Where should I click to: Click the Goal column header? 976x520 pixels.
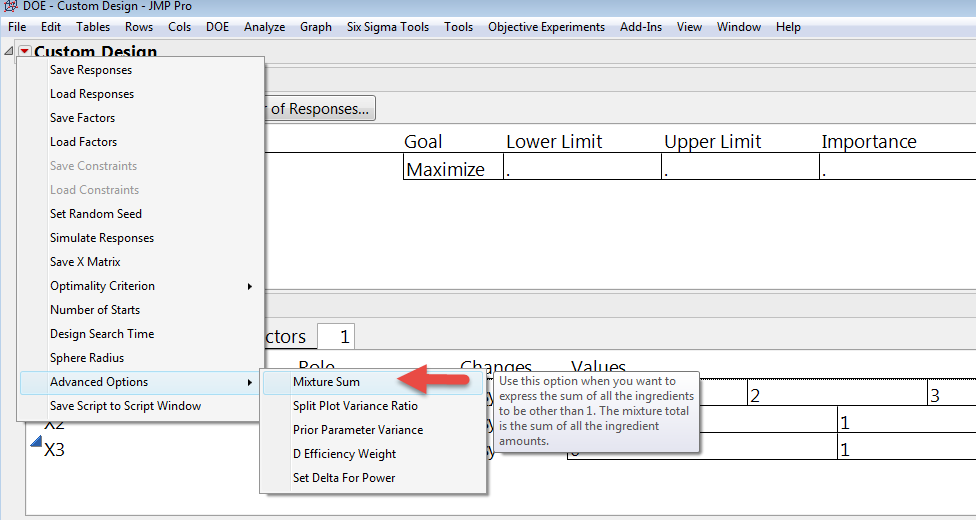point(423,141)
